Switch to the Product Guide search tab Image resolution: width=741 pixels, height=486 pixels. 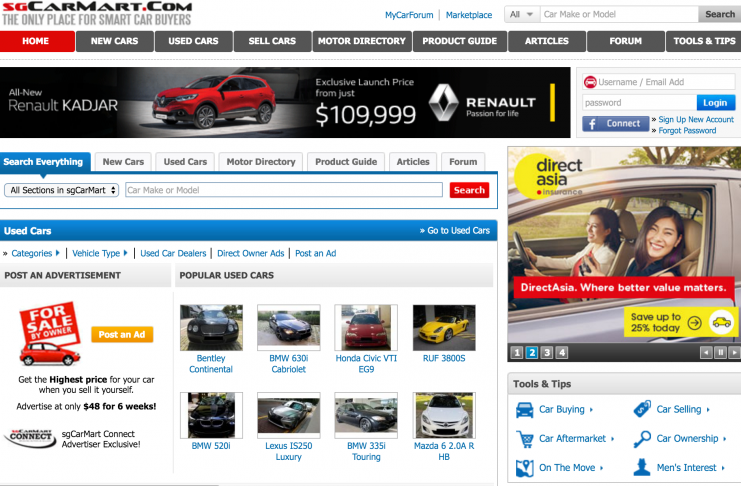(x=346, y=162)
